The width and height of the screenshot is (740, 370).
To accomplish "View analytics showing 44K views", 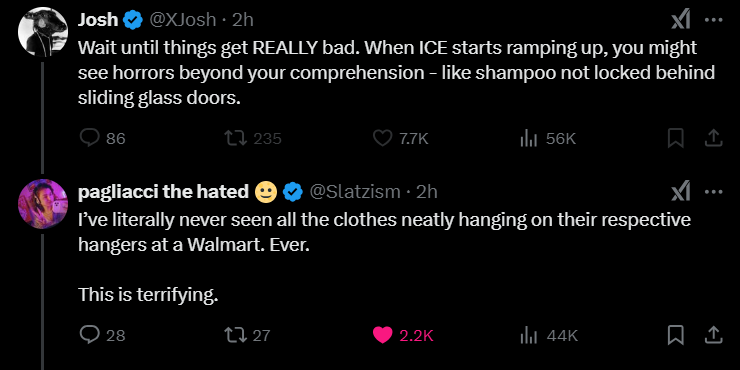I will pos(548,335).
